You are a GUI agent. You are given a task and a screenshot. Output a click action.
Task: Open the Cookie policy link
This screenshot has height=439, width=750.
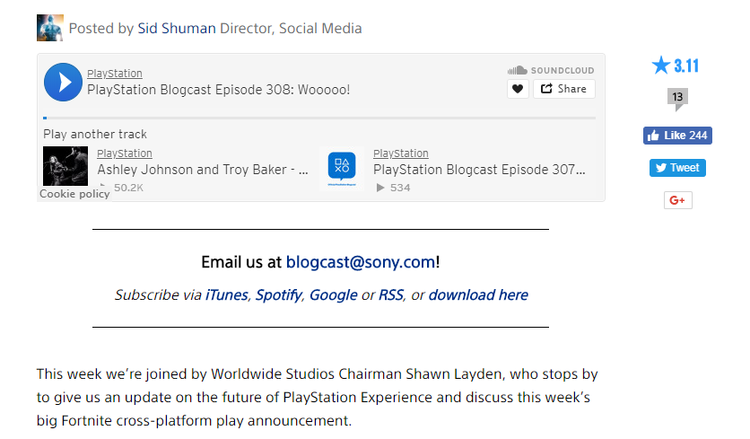75,194
